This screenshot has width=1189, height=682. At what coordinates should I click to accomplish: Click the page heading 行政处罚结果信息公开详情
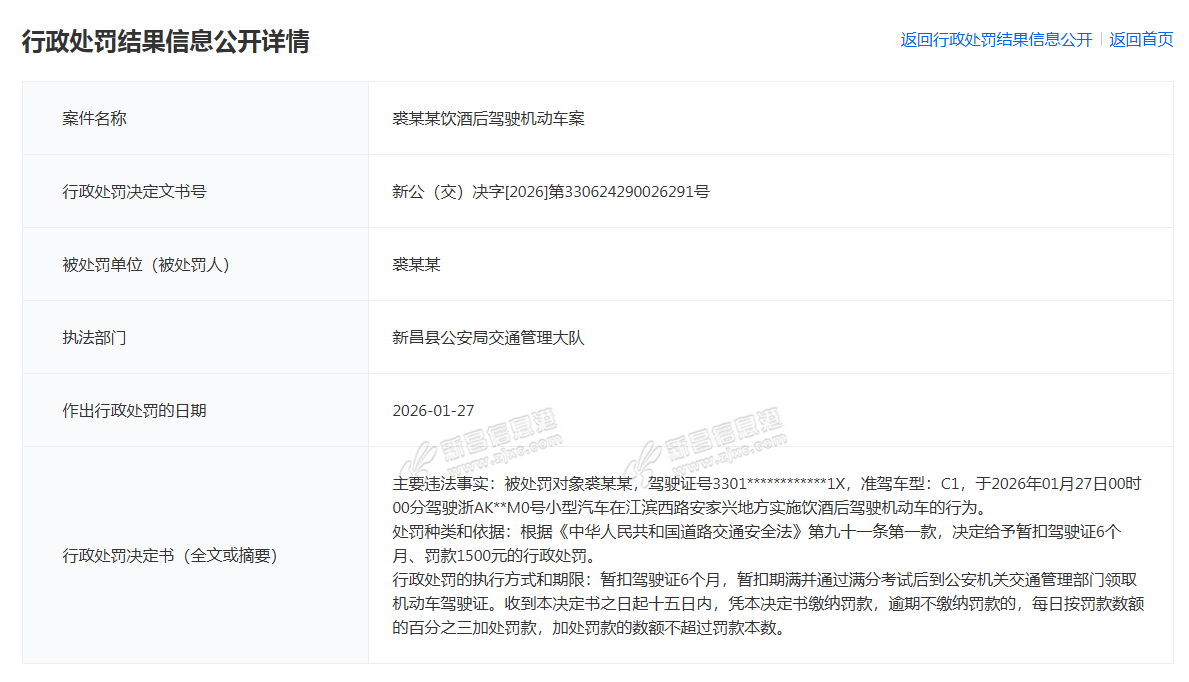(166, 41)
